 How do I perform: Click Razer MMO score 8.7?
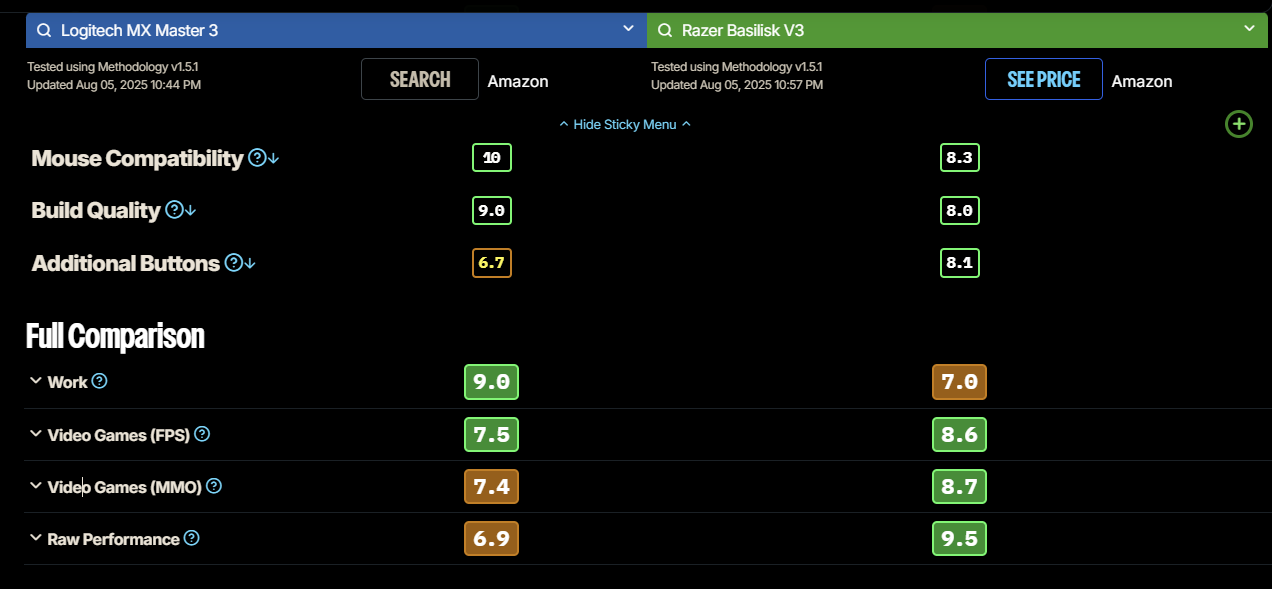(960, 487)
